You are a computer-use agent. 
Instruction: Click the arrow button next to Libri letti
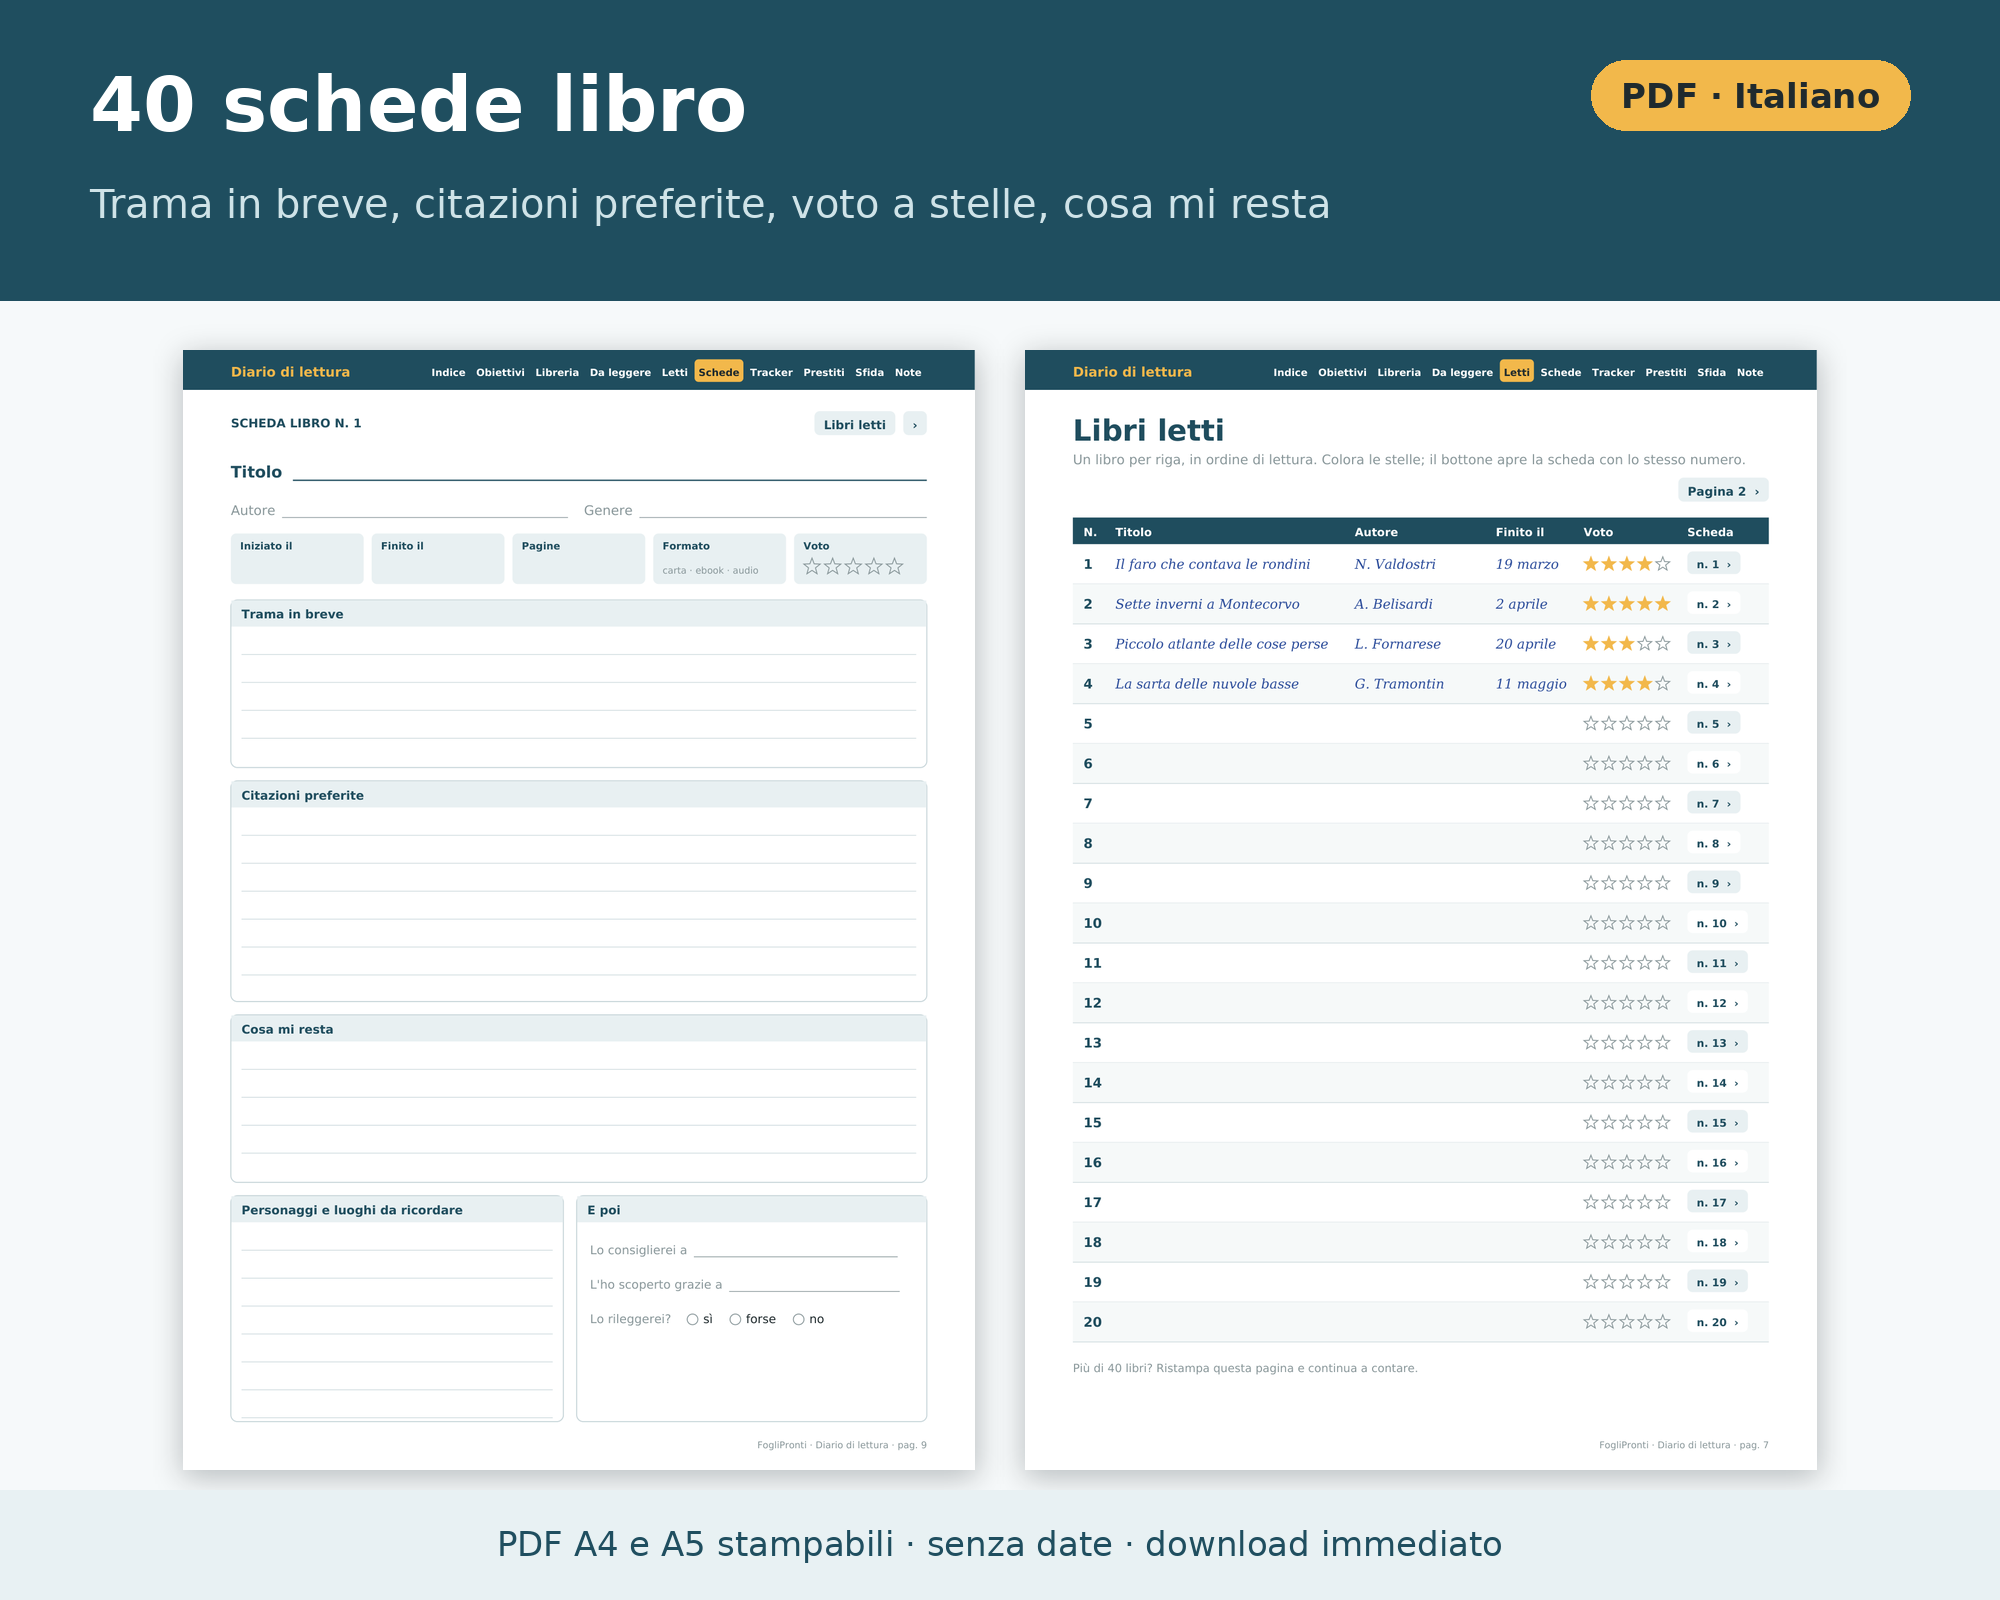coord(915,424)
